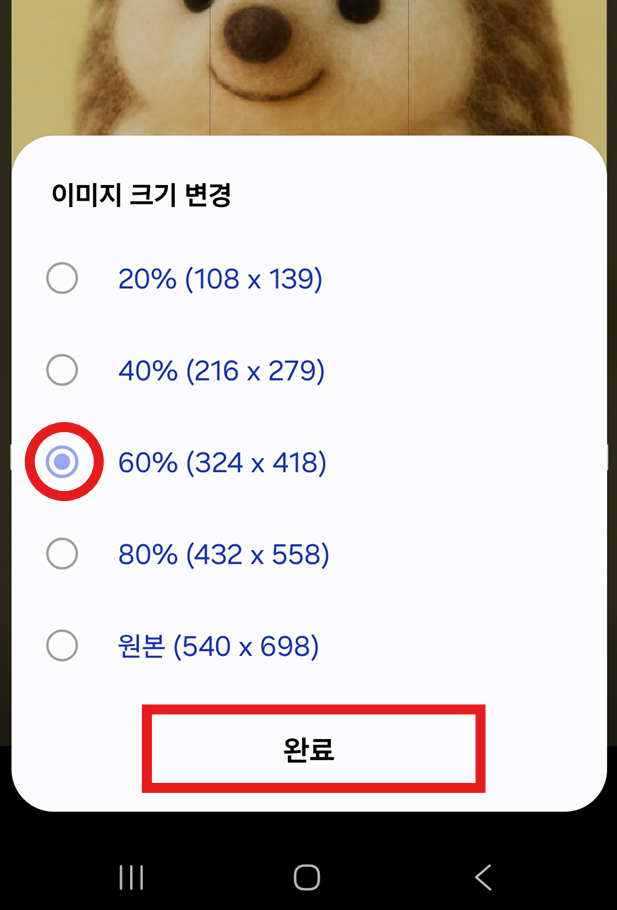Screen dimensions: 617x910
Task: Select the 80% (432 x 558) radio button
Action: pos(62,554)
